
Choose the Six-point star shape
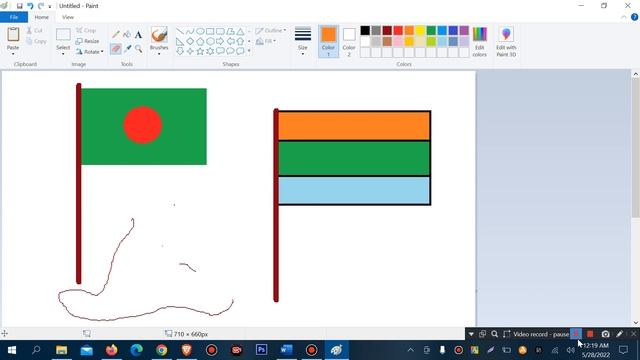click(x=210, y=51)
